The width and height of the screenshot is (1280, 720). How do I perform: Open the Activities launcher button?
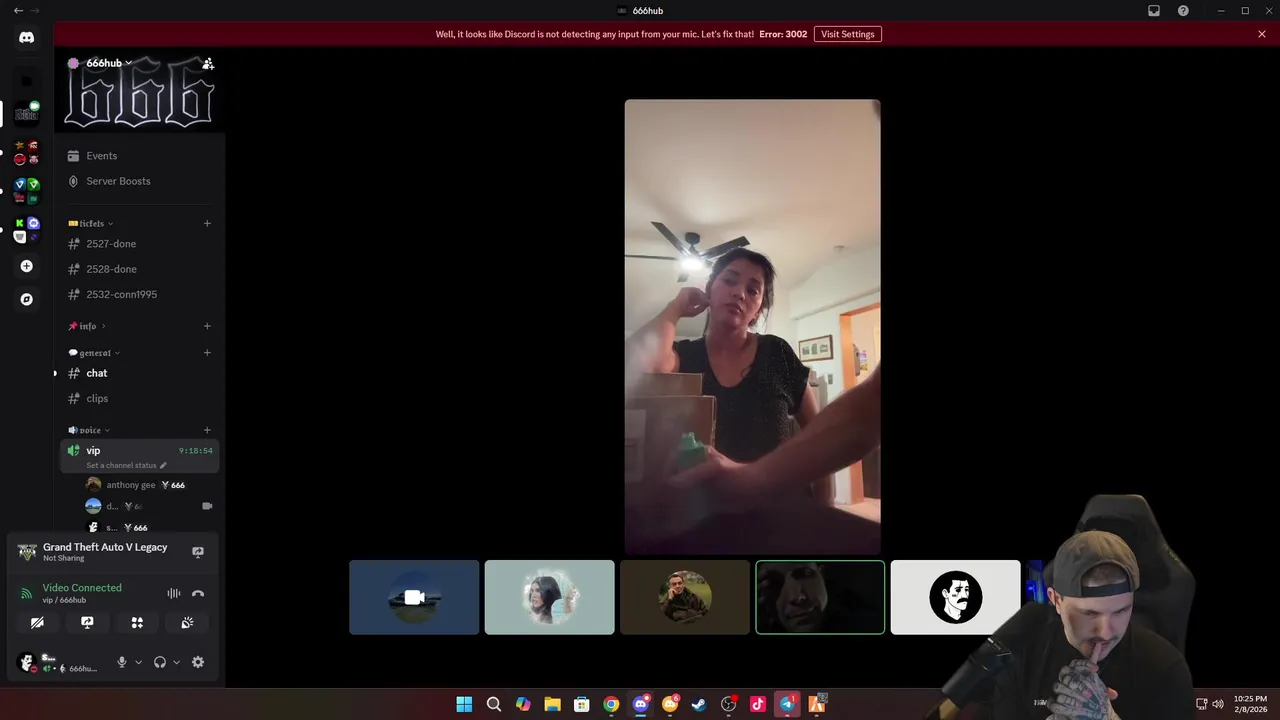coord(137,622)
